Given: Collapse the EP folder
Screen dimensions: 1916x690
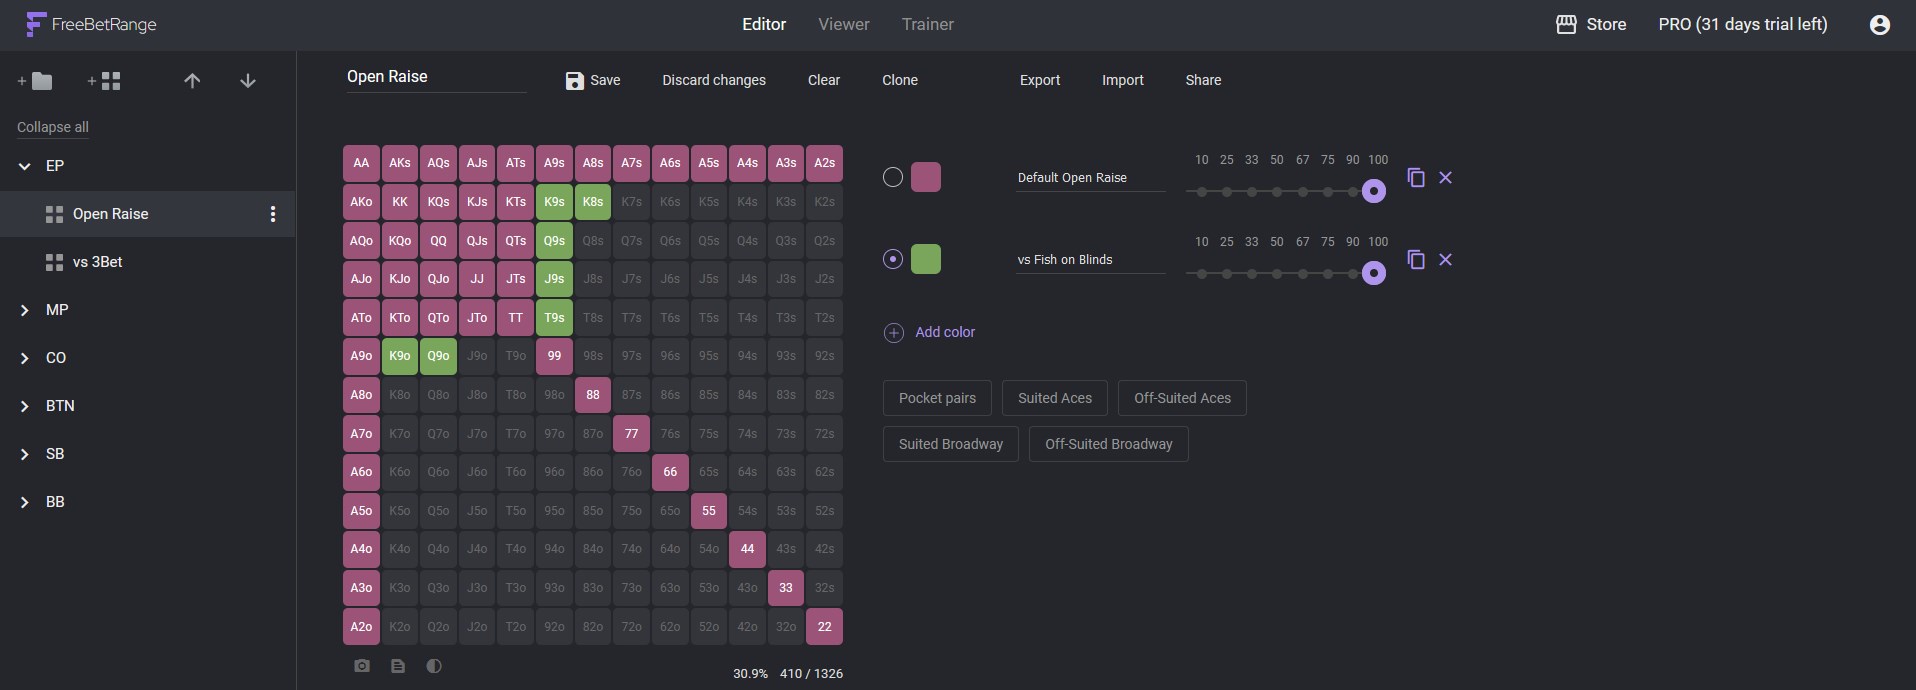Looking at the screenshot, I should point(25,166).
